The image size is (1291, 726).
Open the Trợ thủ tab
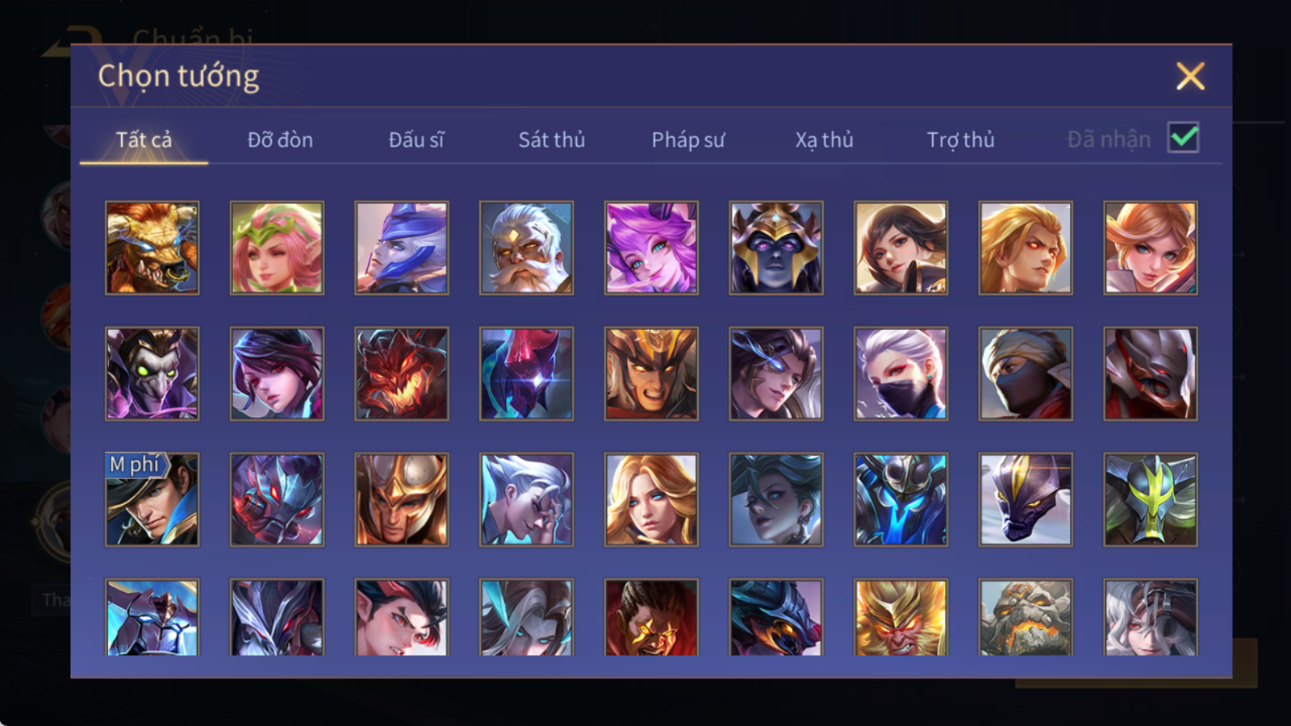click(960, 140)
